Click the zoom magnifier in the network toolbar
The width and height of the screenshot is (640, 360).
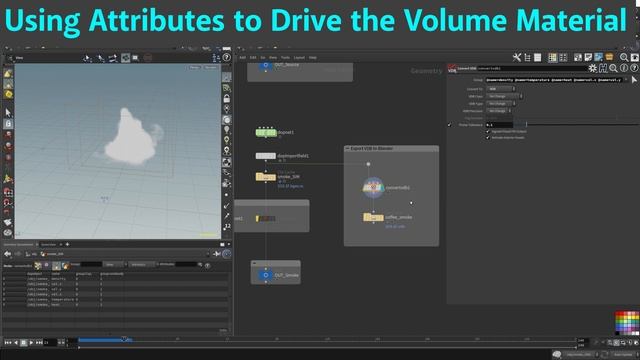pyautogui.click(x=624, y=58)
